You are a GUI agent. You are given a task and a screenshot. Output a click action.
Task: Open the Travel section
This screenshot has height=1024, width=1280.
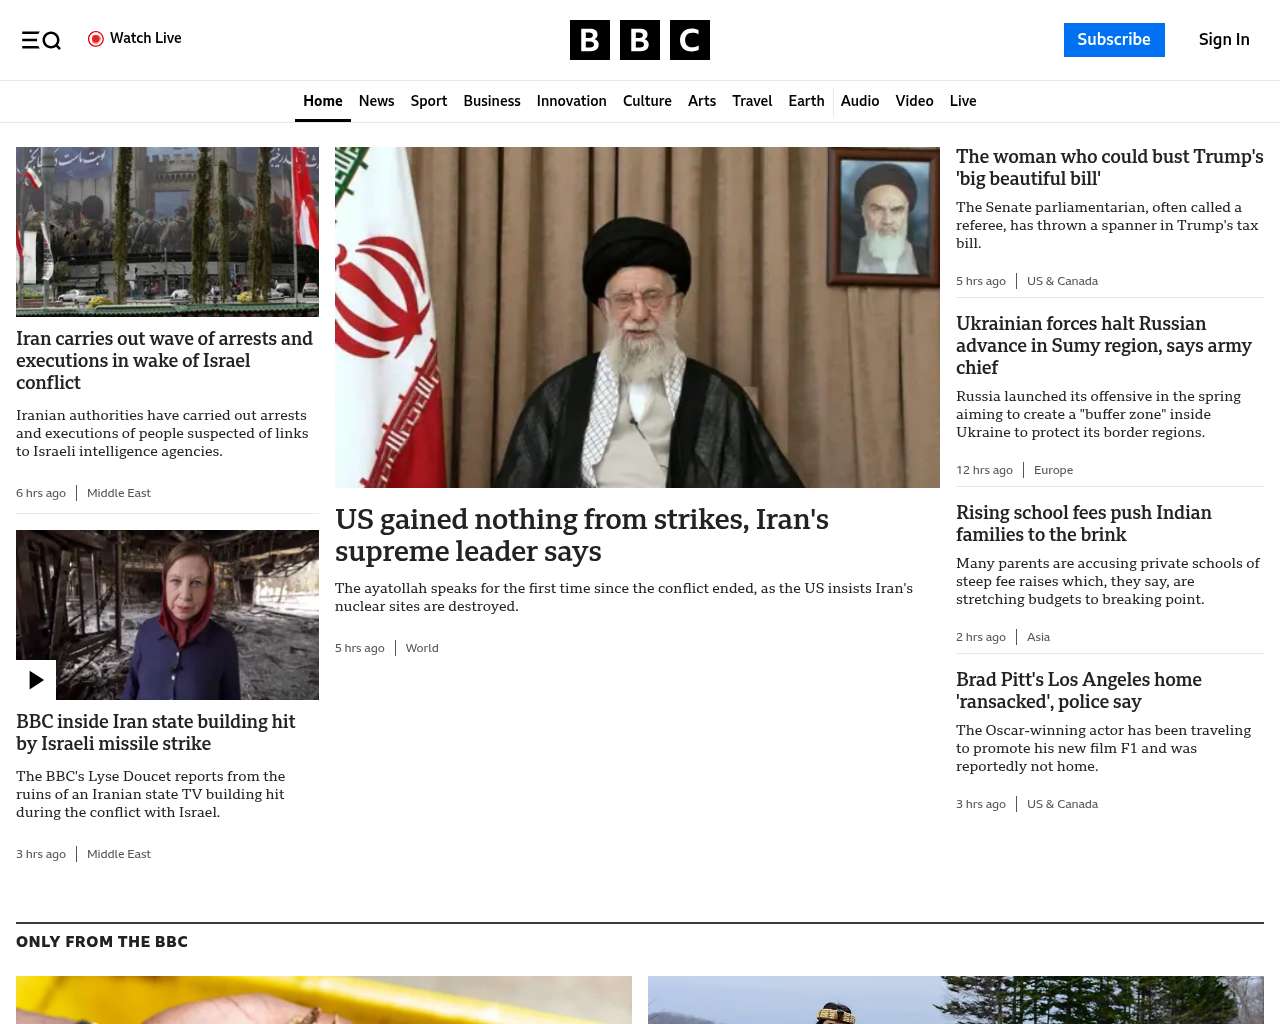click(x=752, y=101)
